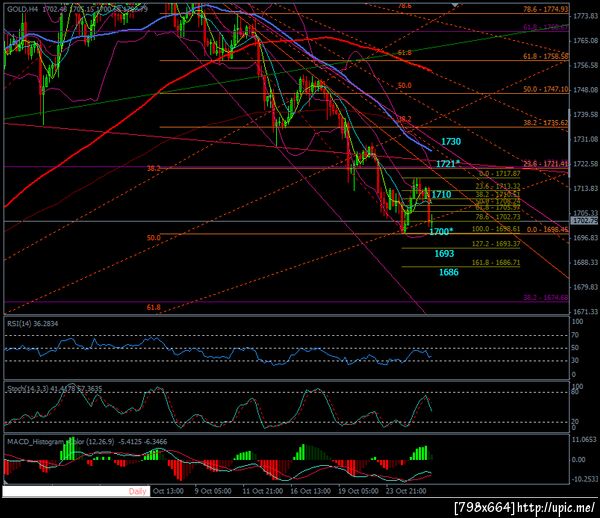Click the 23 Oct 21:00 time axis label
Image resolution: width=600 pixels, height=518 pixels.
point(406,491)
